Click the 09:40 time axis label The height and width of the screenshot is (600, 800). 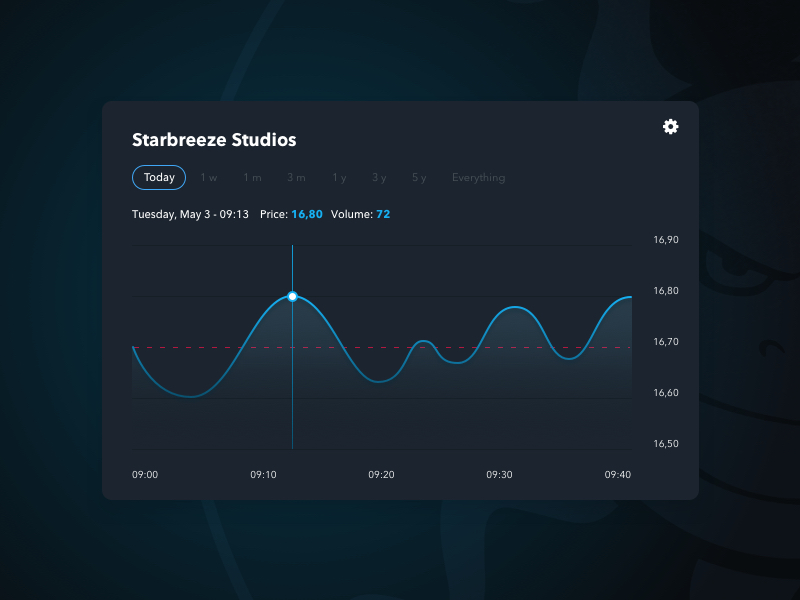coord(618,474)
